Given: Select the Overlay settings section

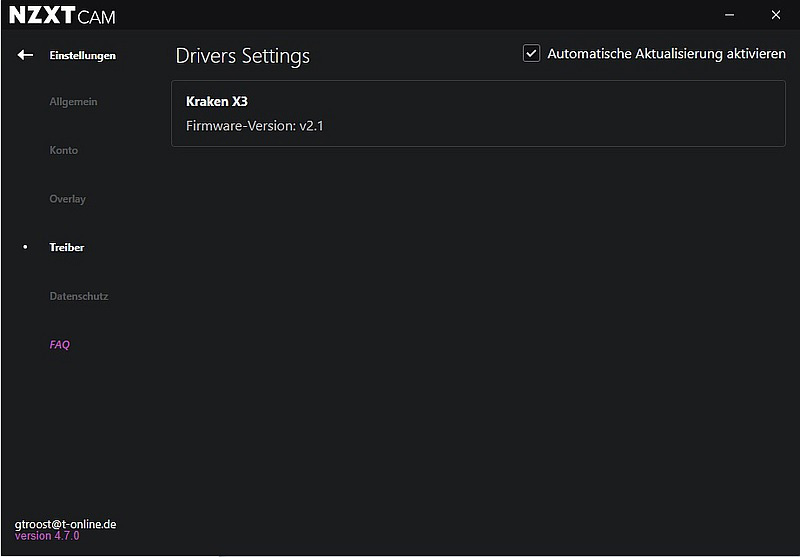Looking at the screenshot, I should [67, 199].
